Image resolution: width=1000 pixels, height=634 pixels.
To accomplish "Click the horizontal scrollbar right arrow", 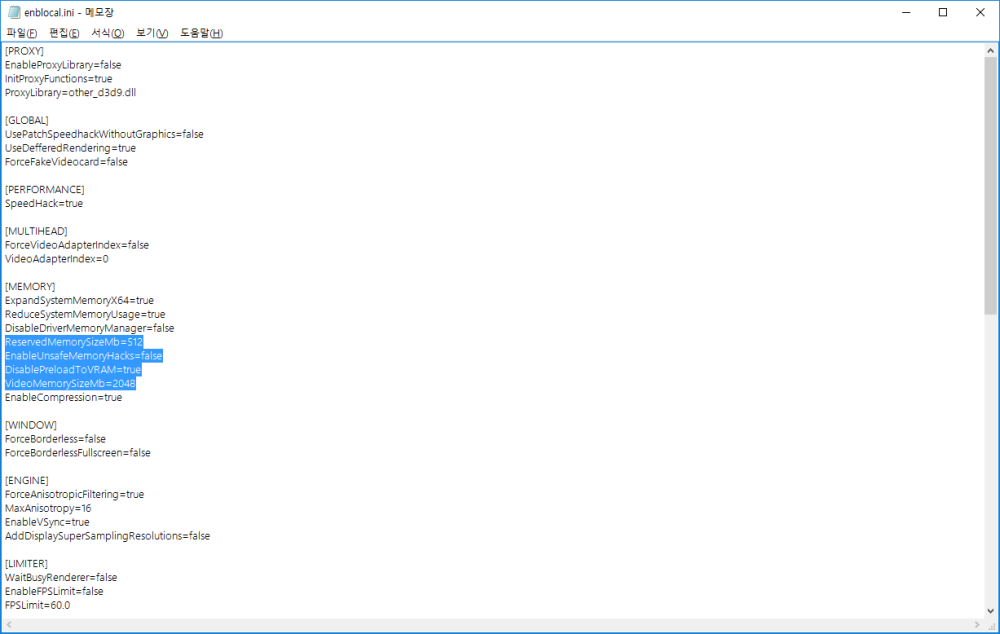I will coord(974,625).
